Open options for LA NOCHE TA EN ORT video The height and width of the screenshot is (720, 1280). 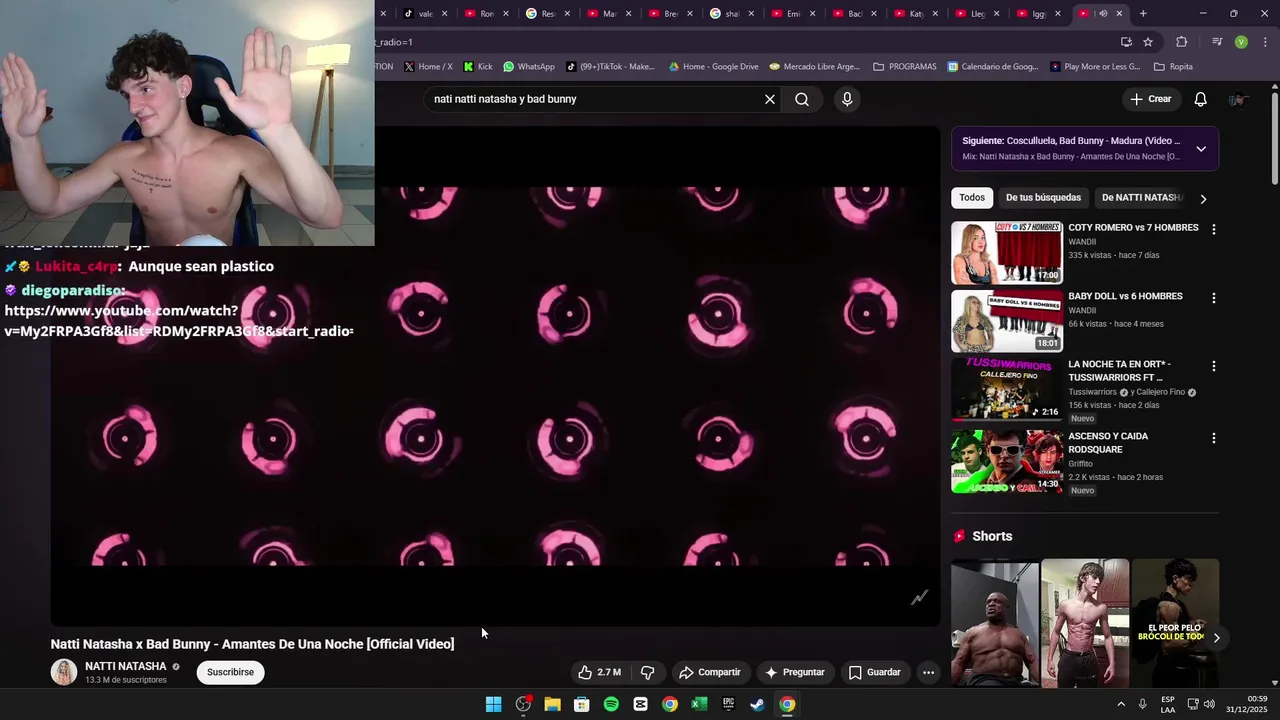tap(1214, 367)
